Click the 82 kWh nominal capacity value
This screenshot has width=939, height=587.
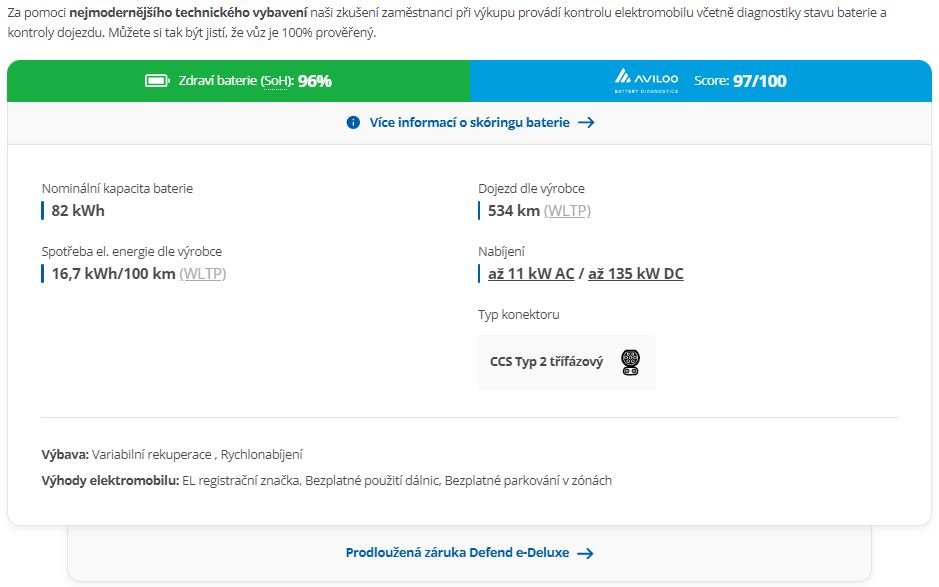78,210
